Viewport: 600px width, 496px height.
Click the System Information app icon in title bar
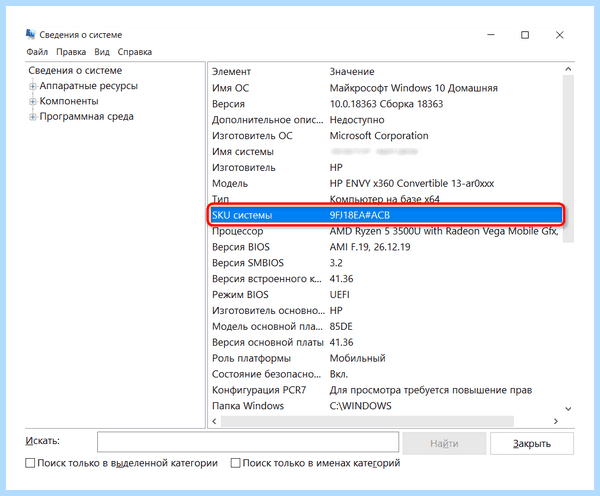click(30, 34)
